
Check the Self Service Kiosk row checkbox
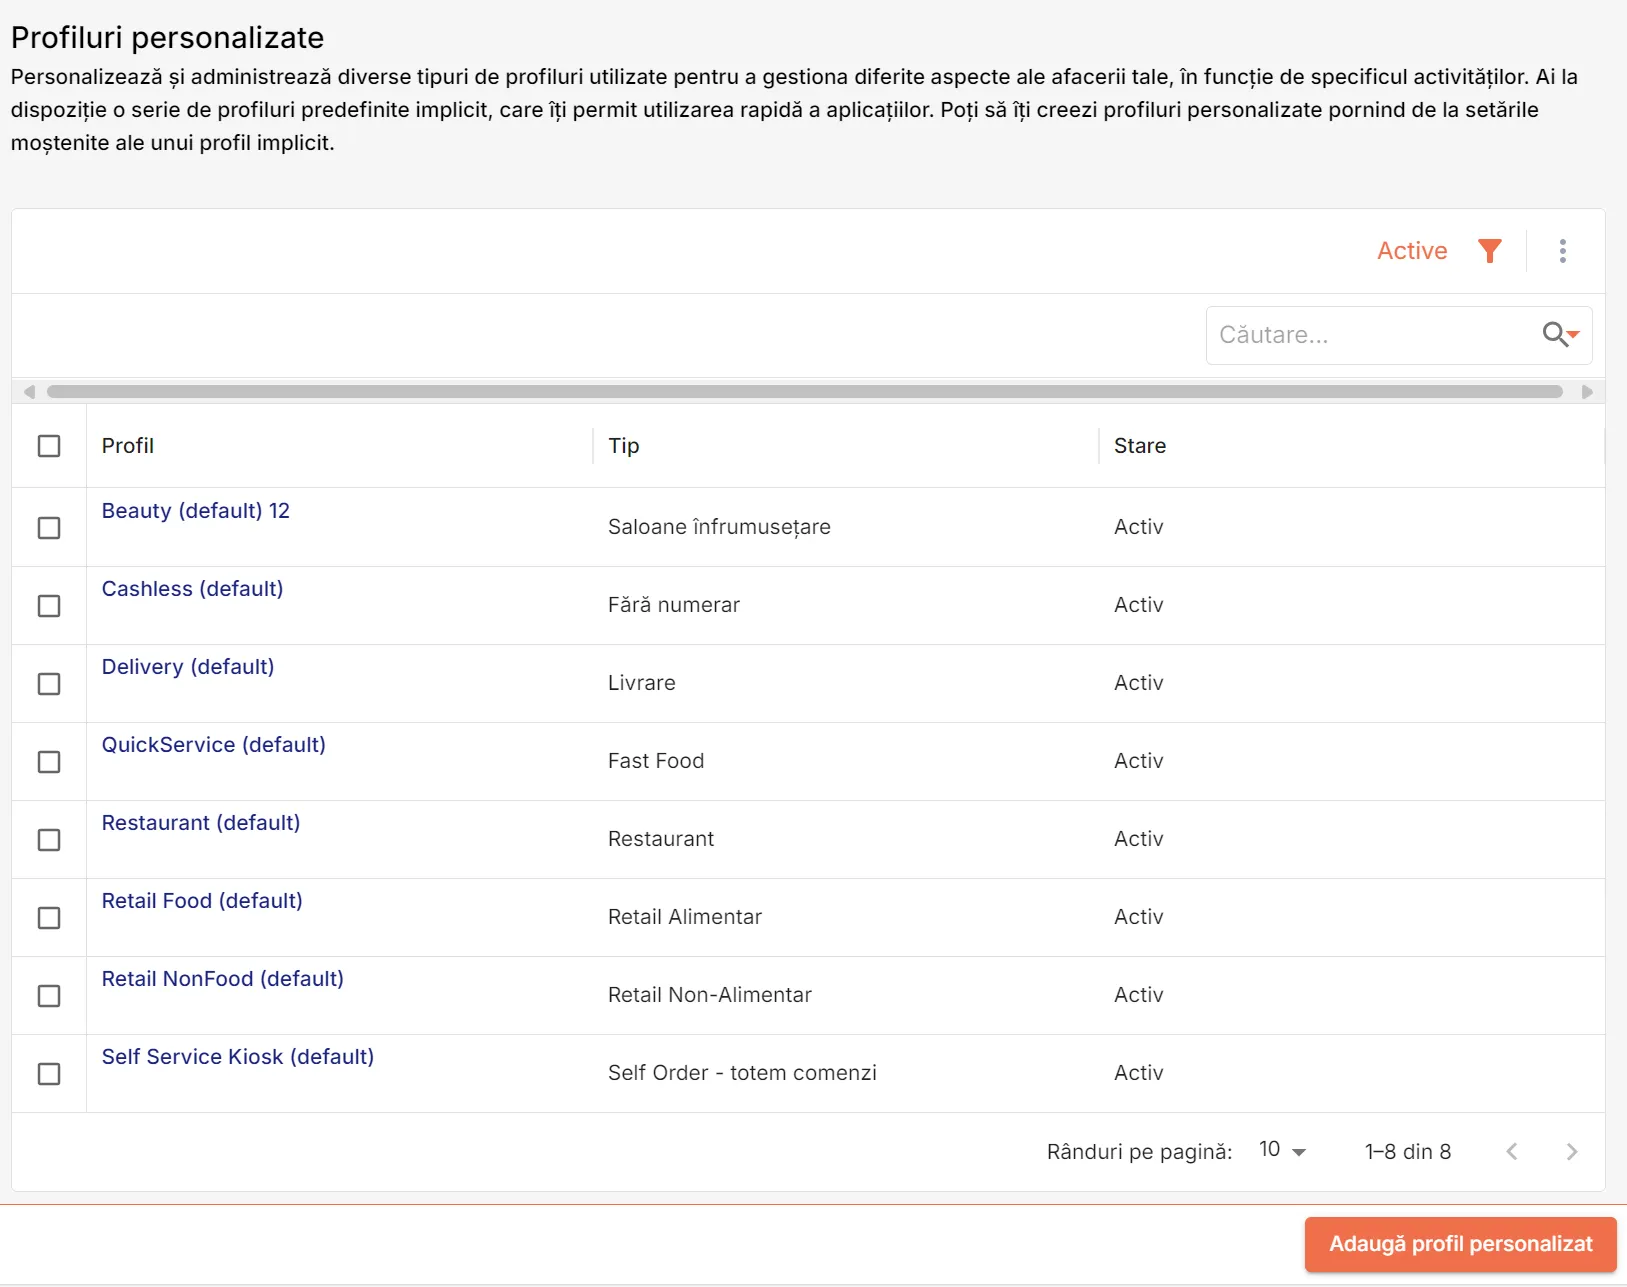click(x=49, y=1074)
